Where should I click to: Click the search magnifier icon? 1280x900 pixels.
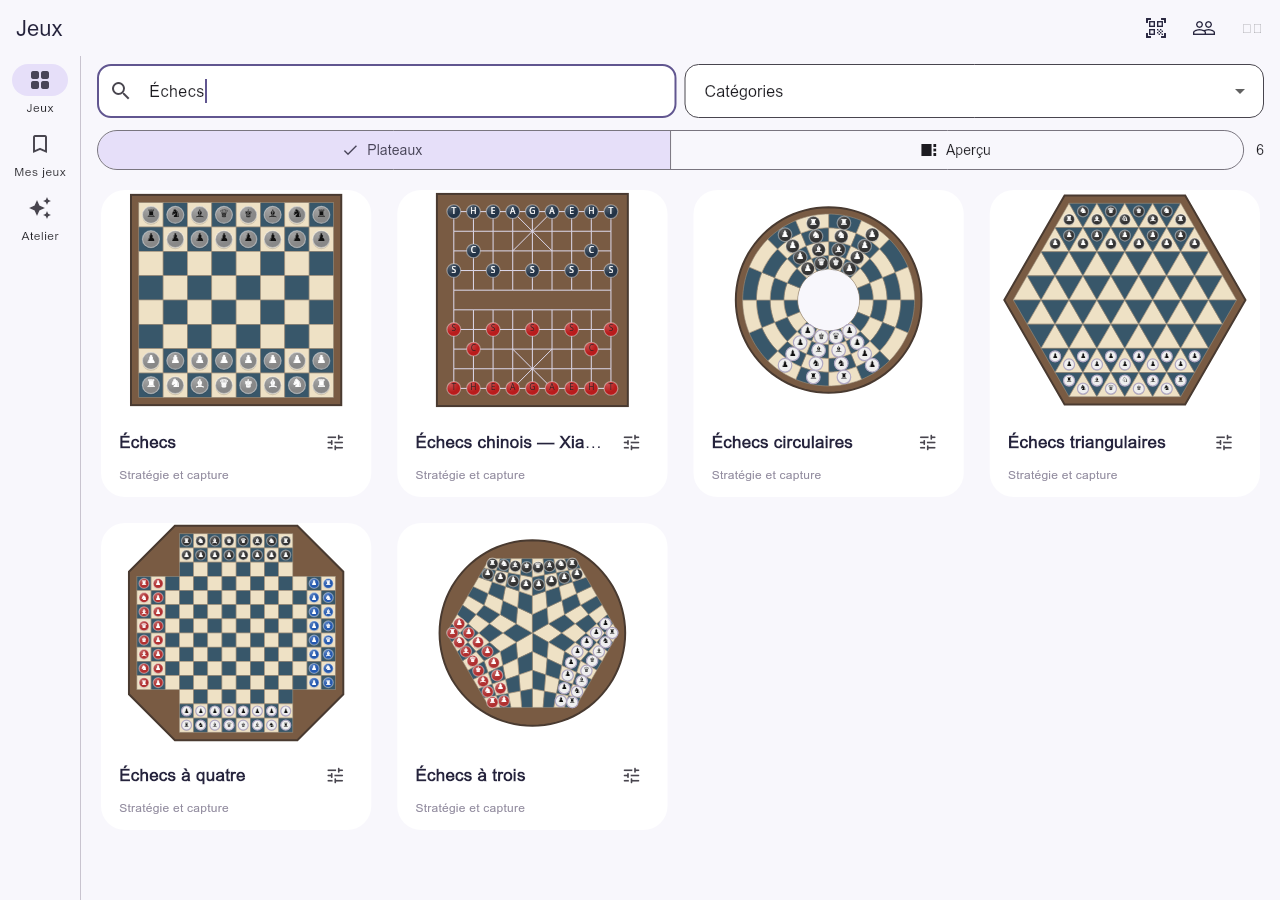[121, 91]
